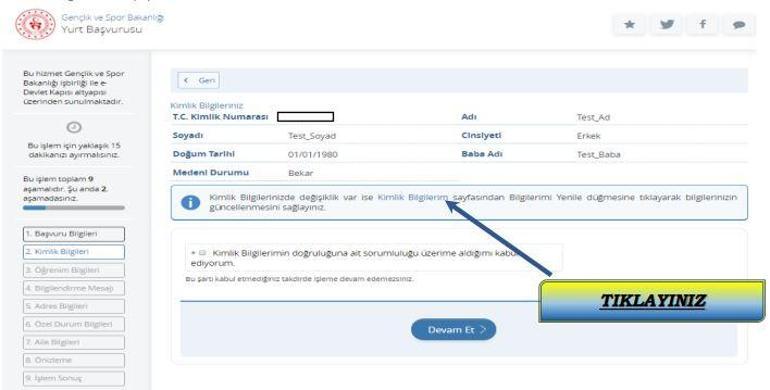Click the Kimlik Bilgileriniz section heading
770x390 pixels.
[x=207, y=106]
